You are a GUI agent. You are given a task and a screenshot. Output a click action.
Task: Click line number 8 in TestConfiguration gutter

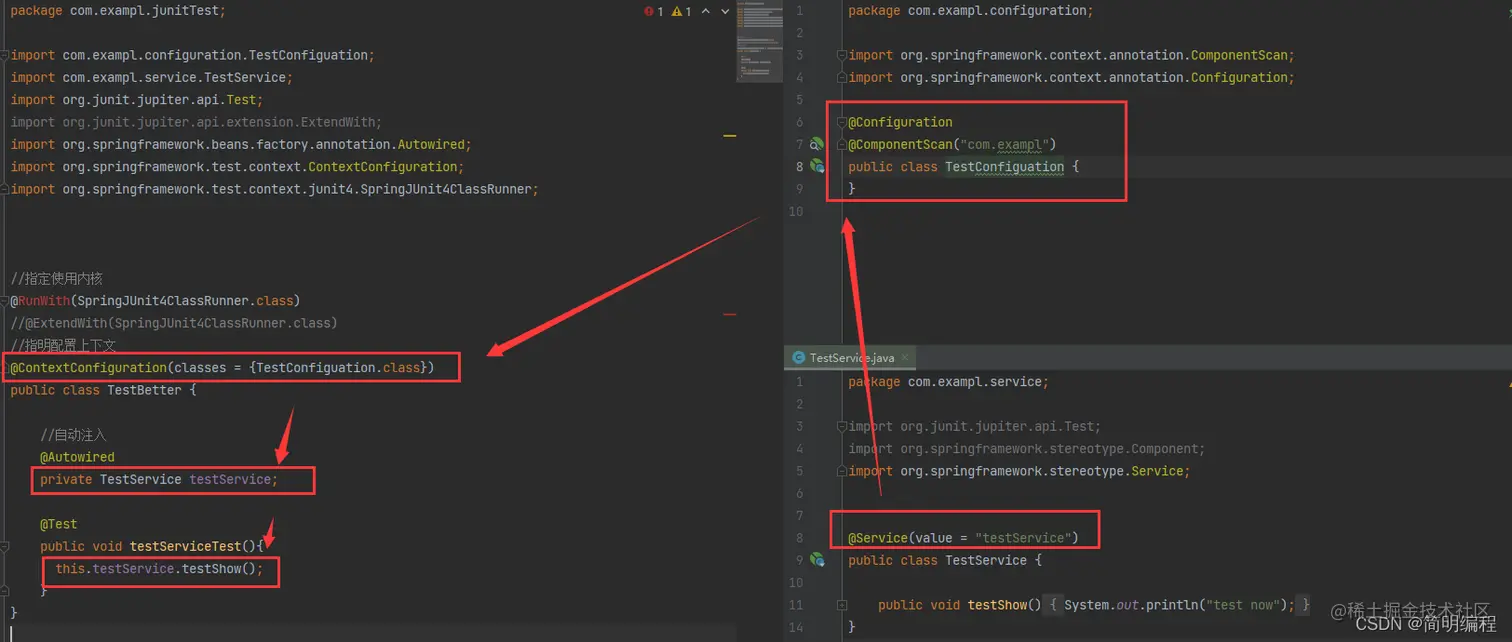(799, 167)
